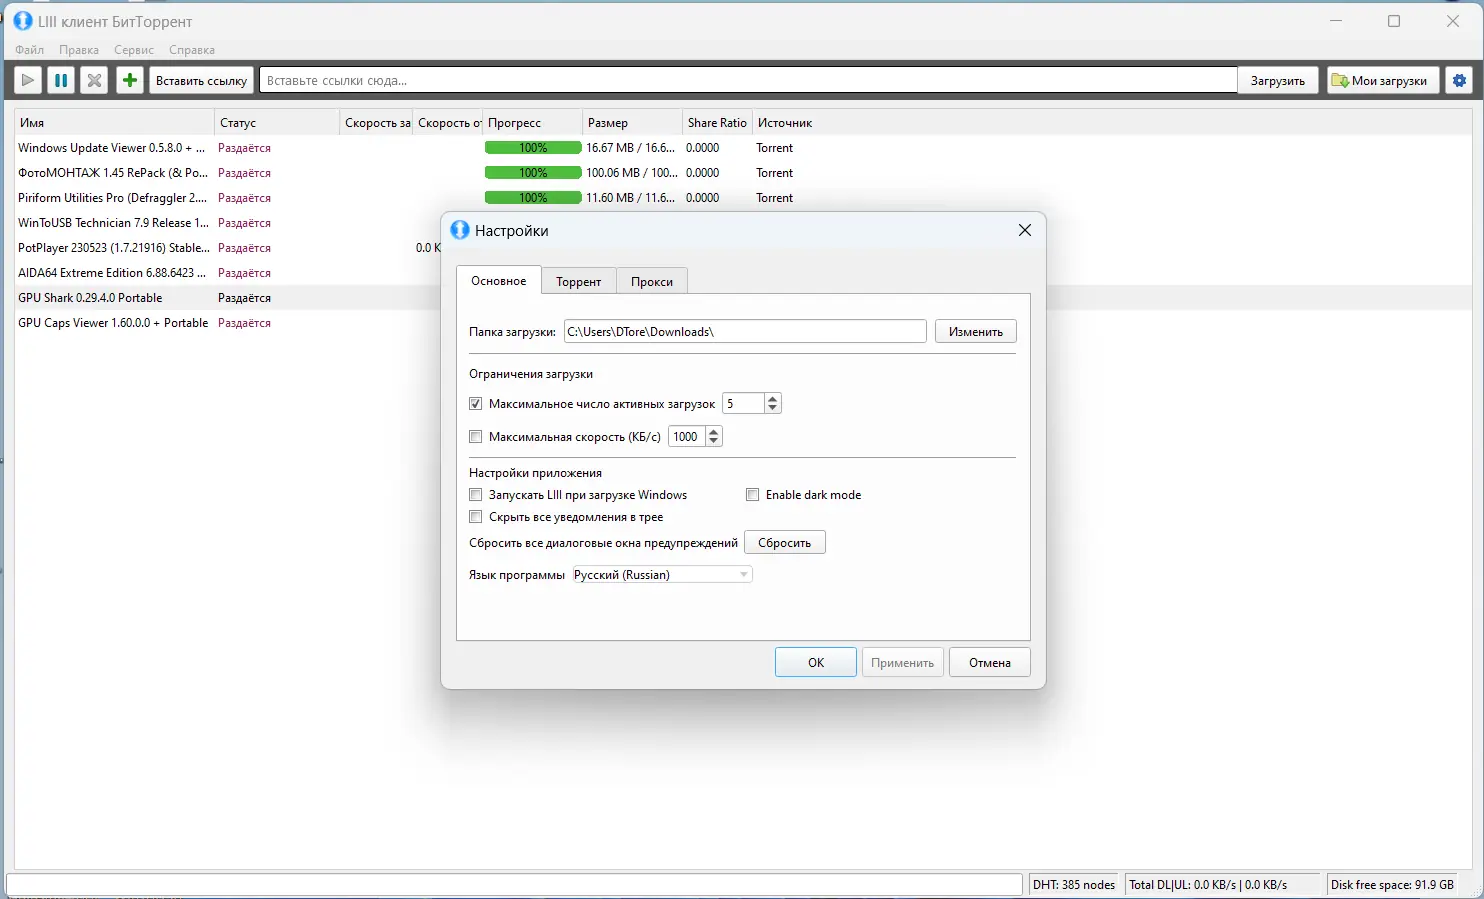This screenshot has height=899, width=1484.
Task: Open Мои загрузки folder button
Action: click(1384, 80)
